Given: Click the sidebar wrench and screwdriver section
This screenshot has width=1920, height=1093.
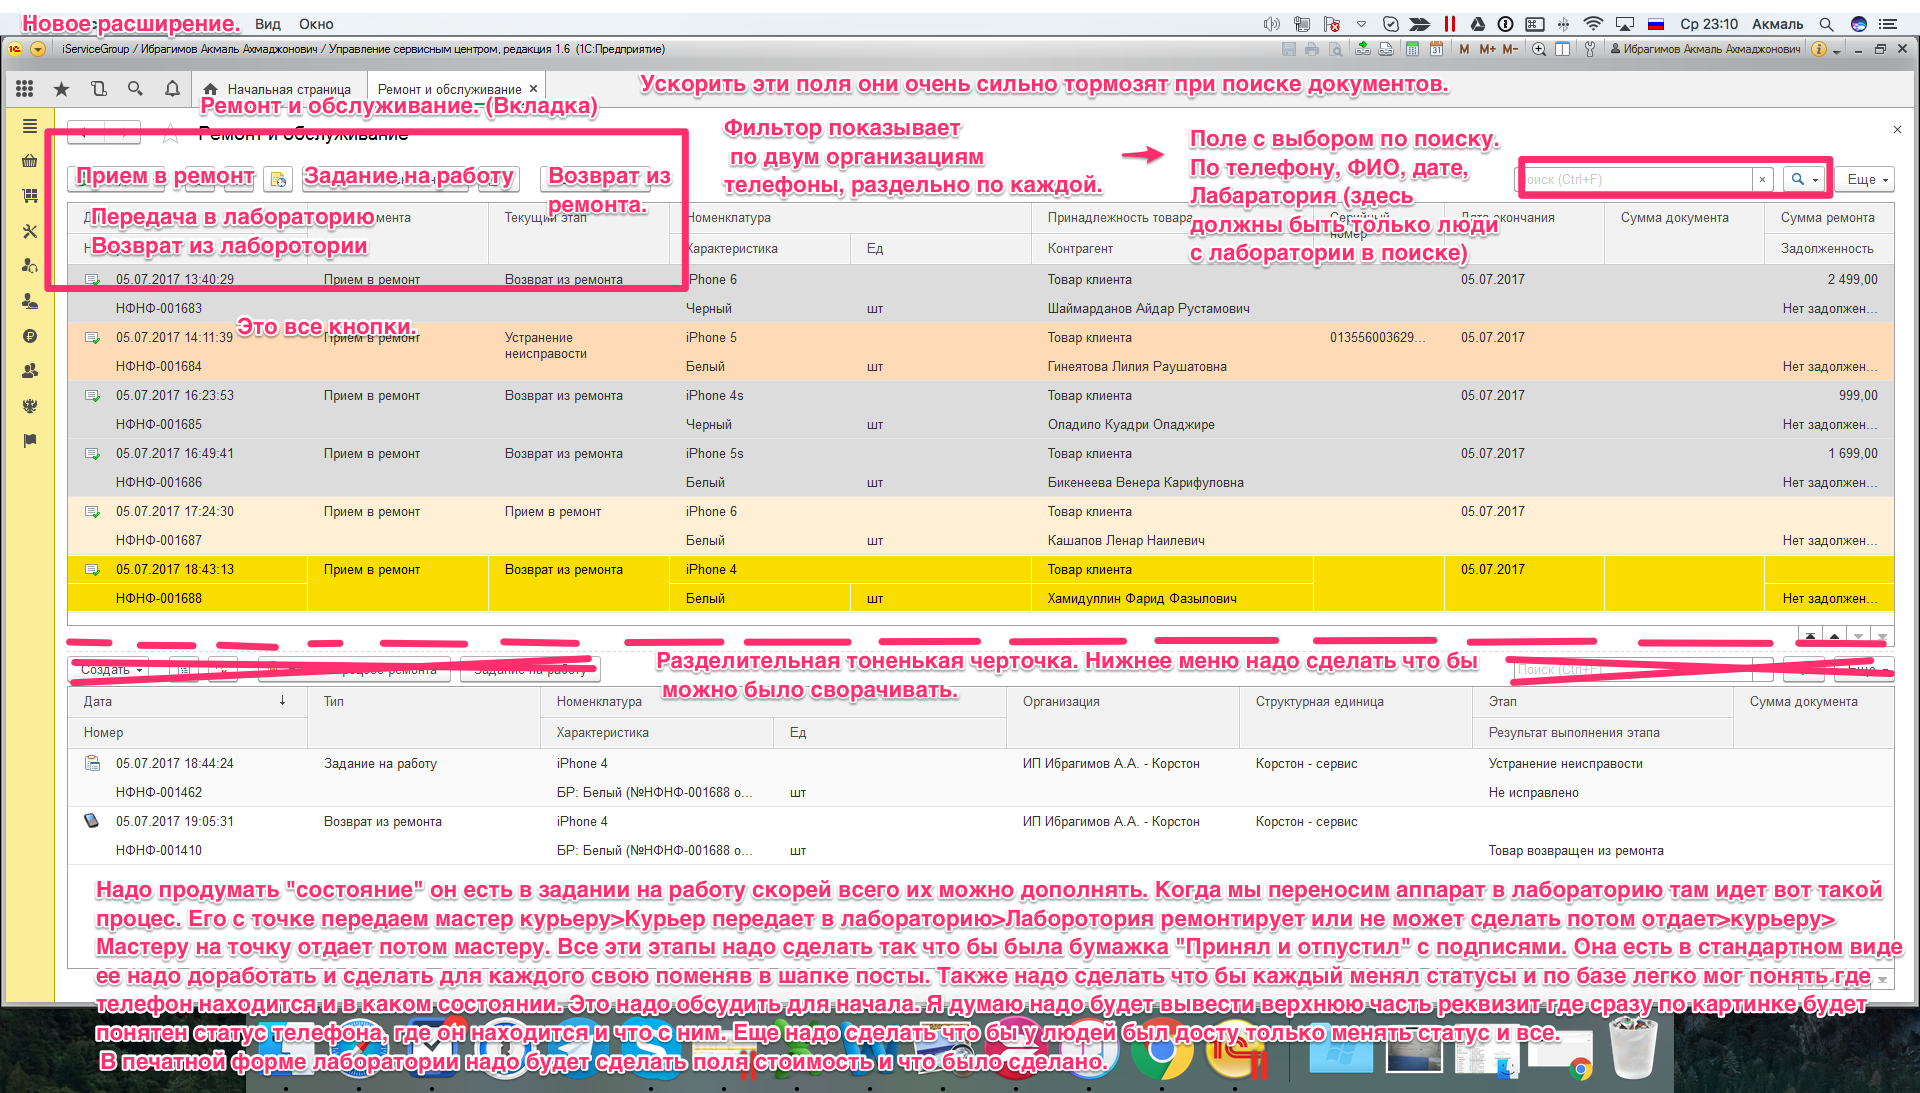Looking at the screenshot, I should pos(30,231).
